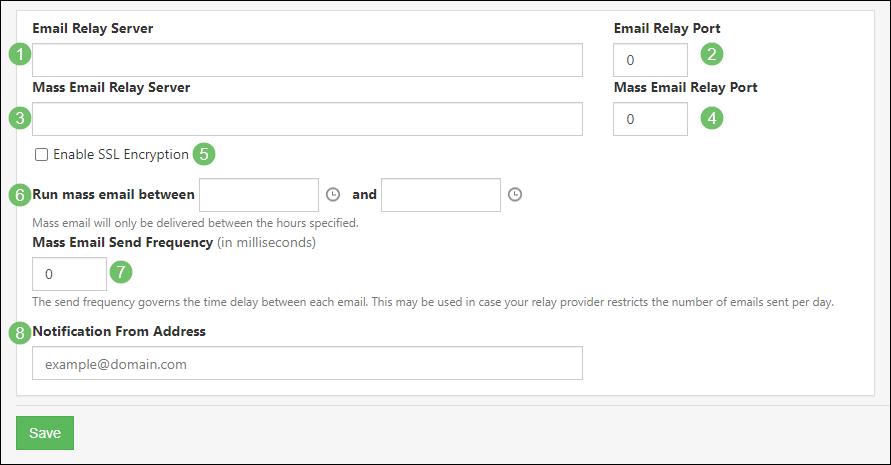Focus the Mass Email Send Frequency field
This screenshot has width=891, height=465.
pos(69,273)
